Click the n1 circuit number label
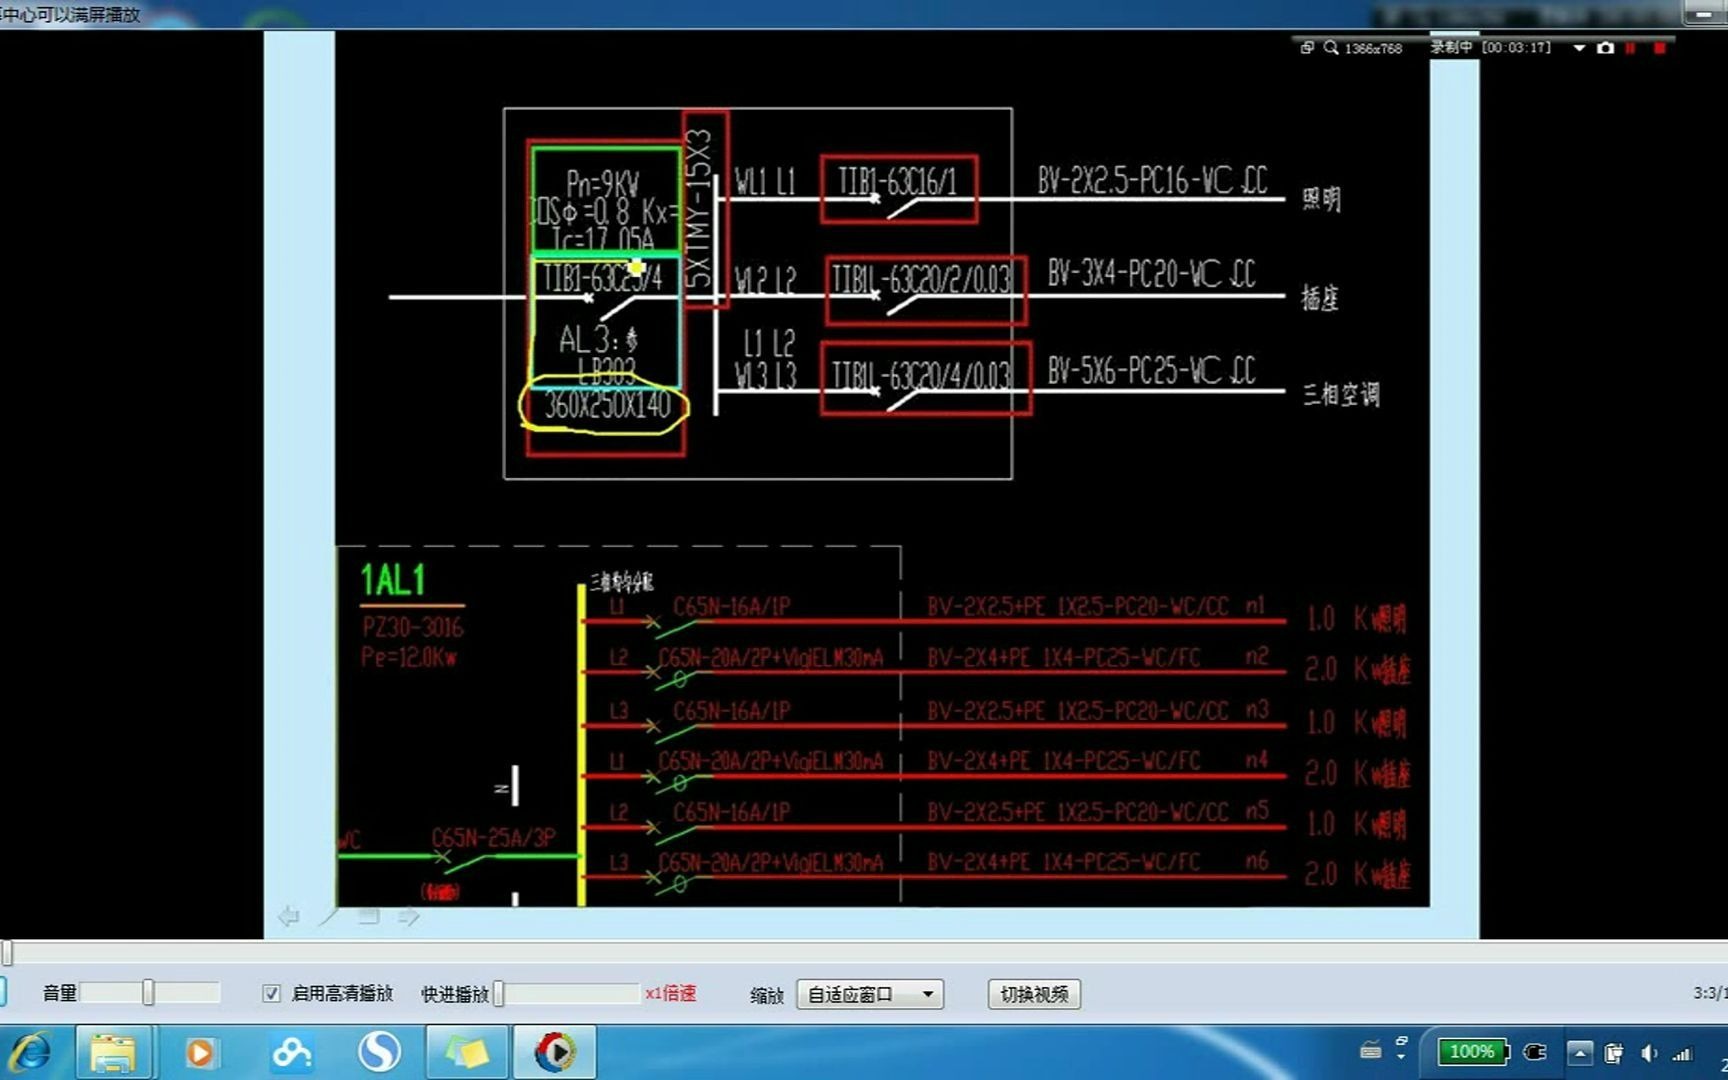Viewport: 1728px width, 1080px height. pyautogui.click(x=1255, y=605)
